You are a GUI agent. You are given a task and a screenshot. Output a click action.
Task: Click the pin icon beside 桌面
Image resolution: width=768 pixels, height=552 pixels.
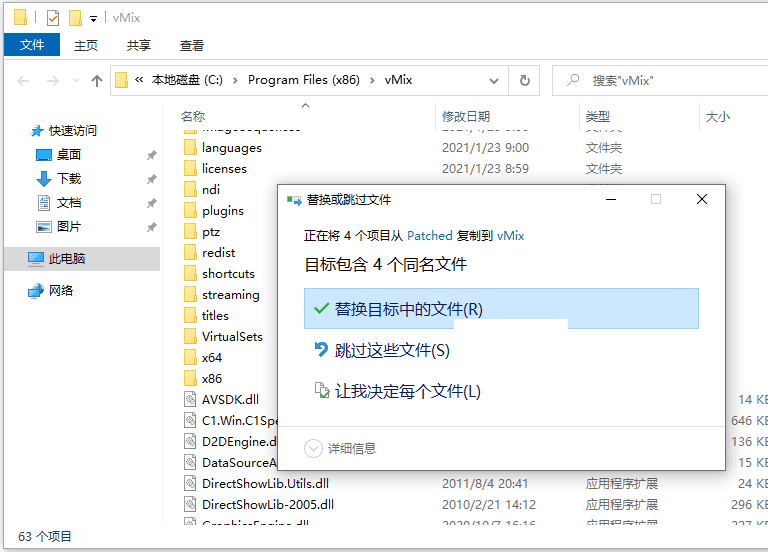[x=152, y=155]
